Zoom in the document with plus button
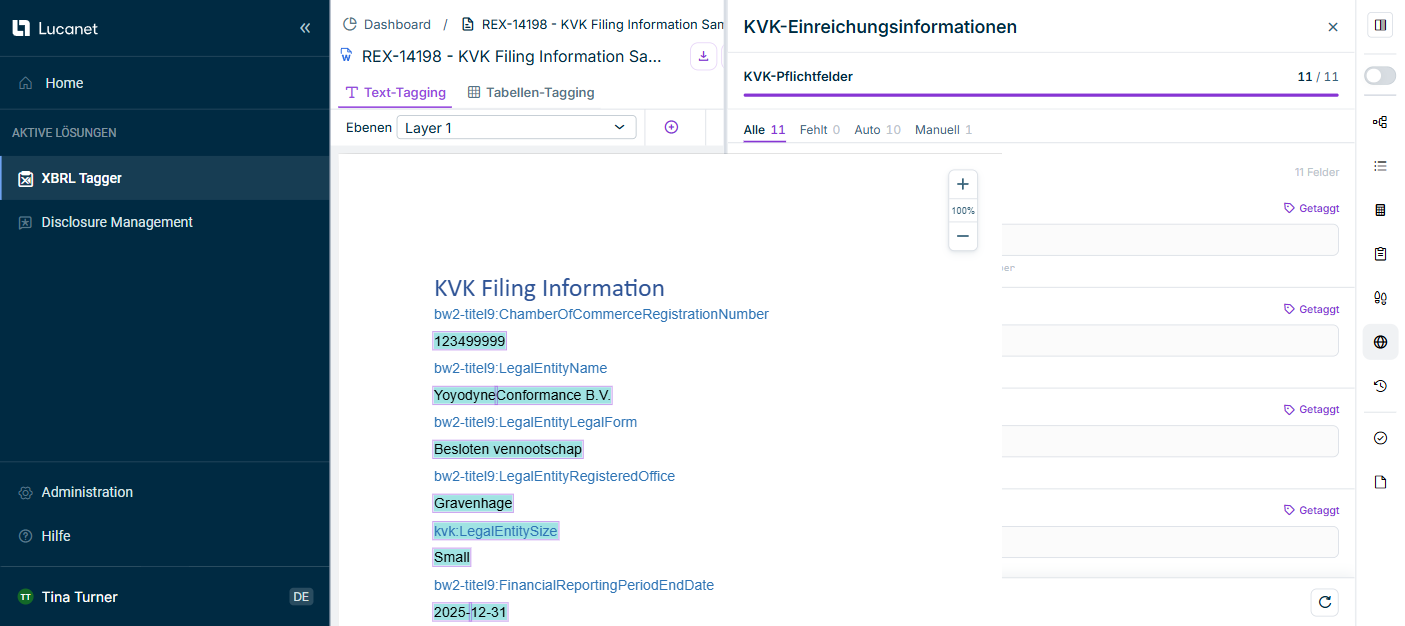This screenshot has height=626, width=1405. pos(963,184)
